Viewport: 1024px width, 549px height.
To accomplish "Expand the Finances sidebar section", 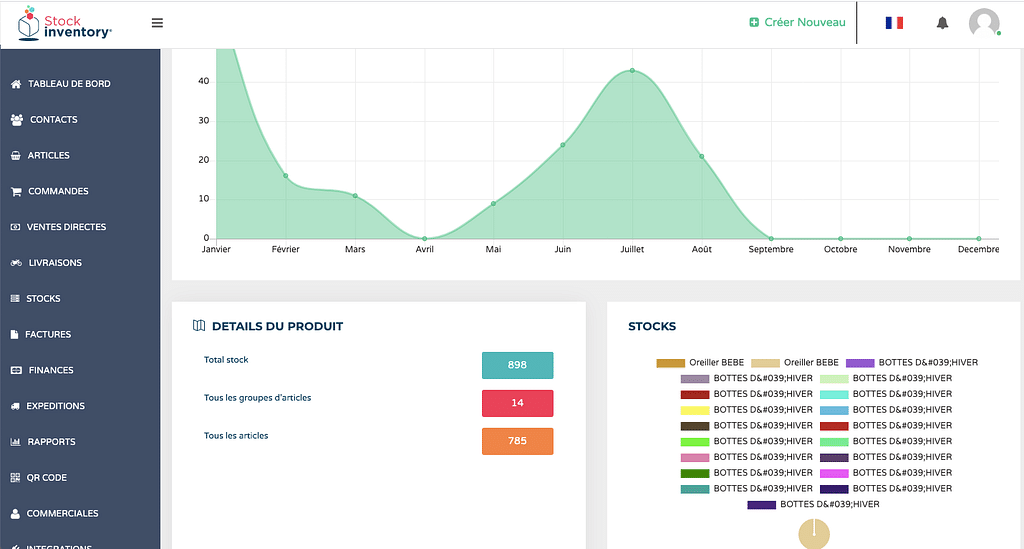I will tap(51, 370).
